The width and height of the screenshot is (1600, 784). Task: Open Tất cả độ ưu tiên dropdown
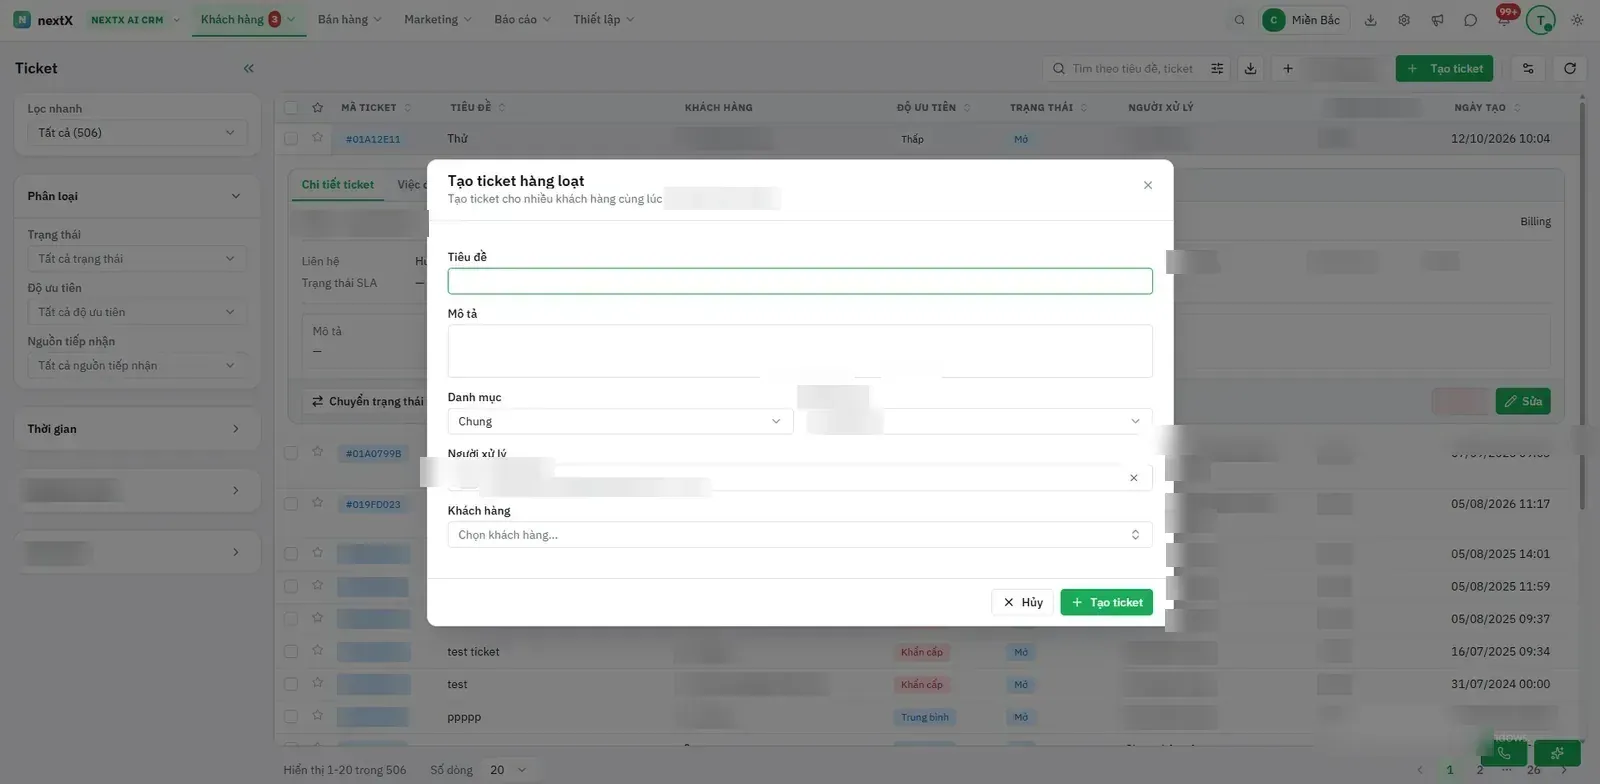(137, 312)
